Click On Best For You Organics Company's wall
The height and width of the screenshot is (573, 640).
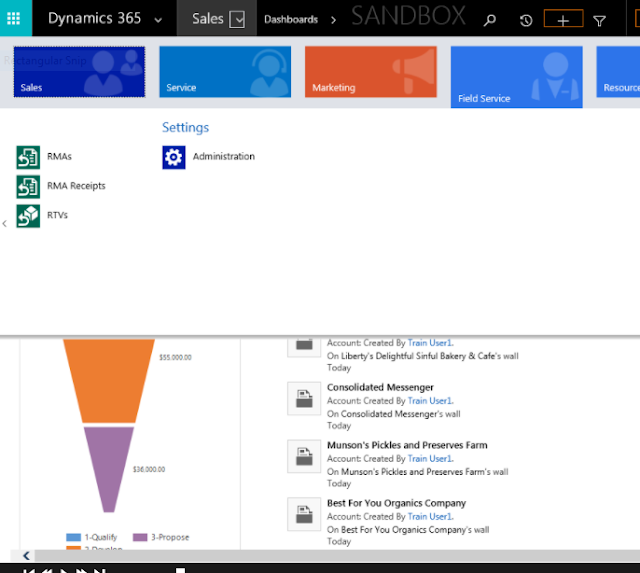[408, 530]
